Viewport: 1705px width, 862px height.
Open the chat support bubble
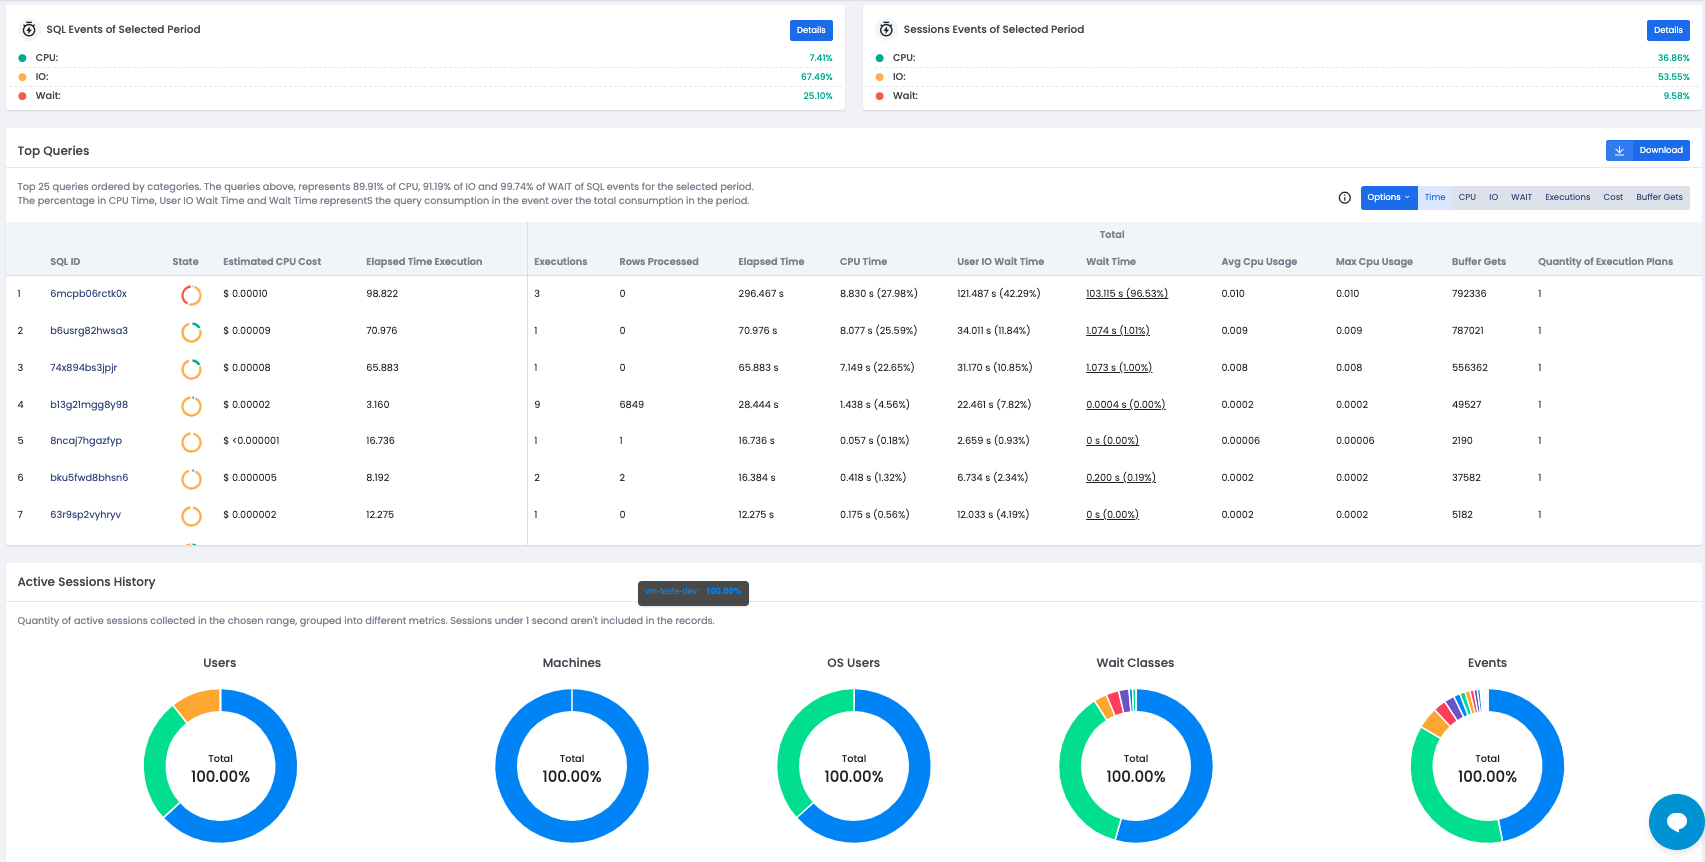click(x=1677, y=822)
